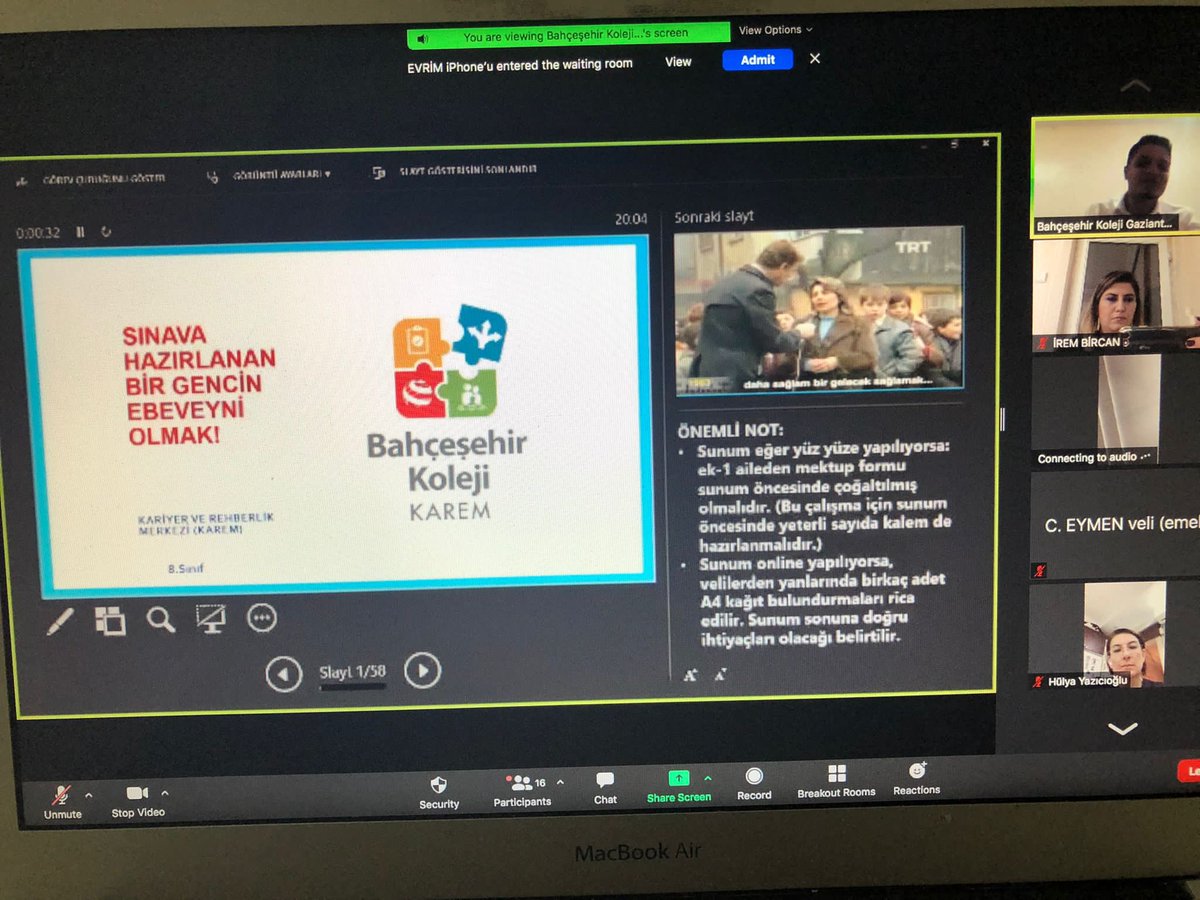Image resolution: width=1200 pixels, height=900 pixels.
Task: Click the 0:00:32 elapsed time
Action: click(38, 233)
